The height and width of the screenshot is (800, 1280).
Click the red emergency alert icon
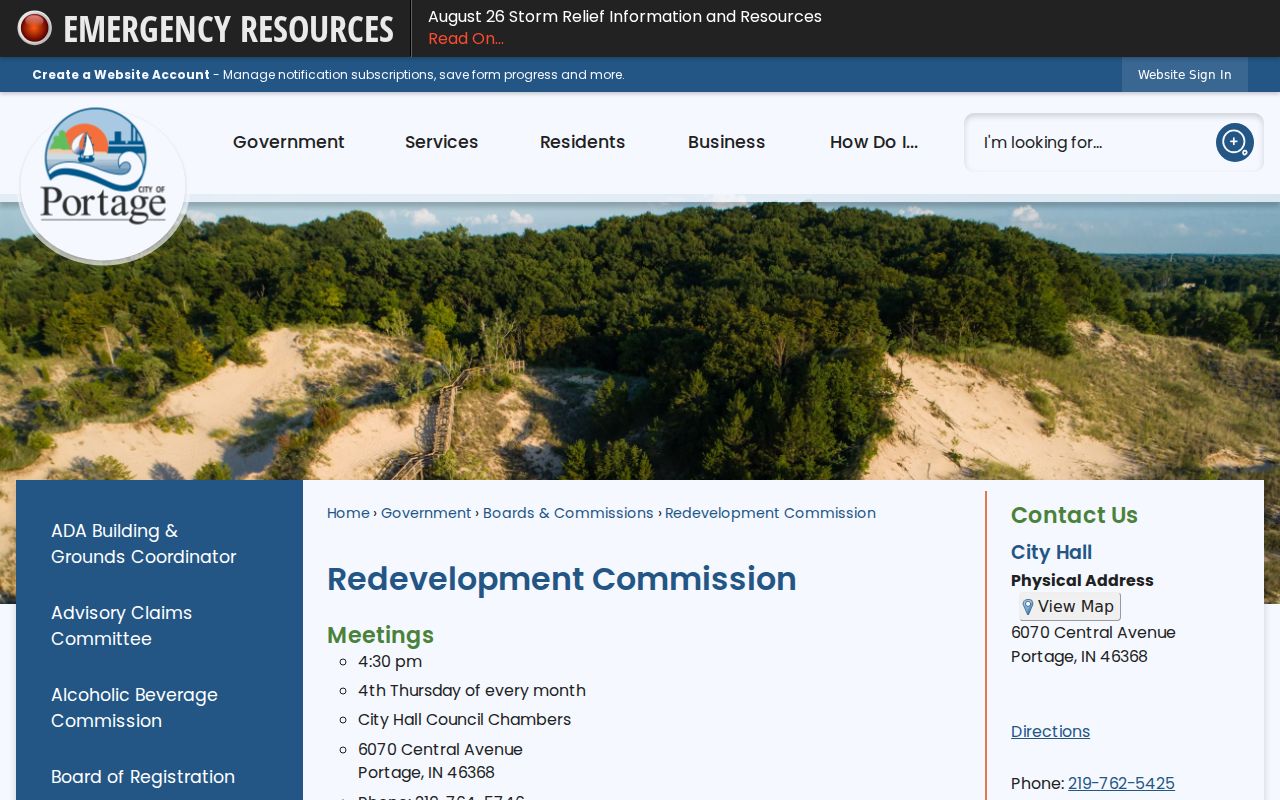pos(34,28)
